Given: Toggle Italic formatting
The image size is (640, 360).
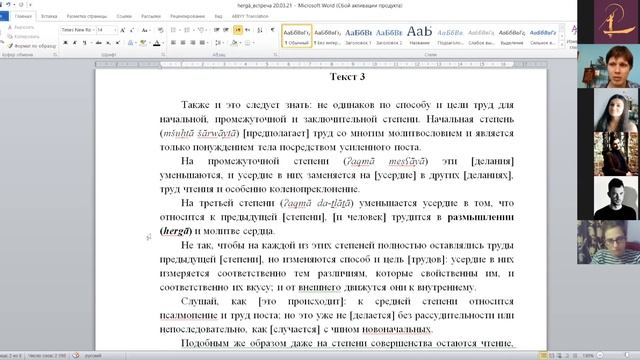Looking at the screenshot, I should coord(75,42).
